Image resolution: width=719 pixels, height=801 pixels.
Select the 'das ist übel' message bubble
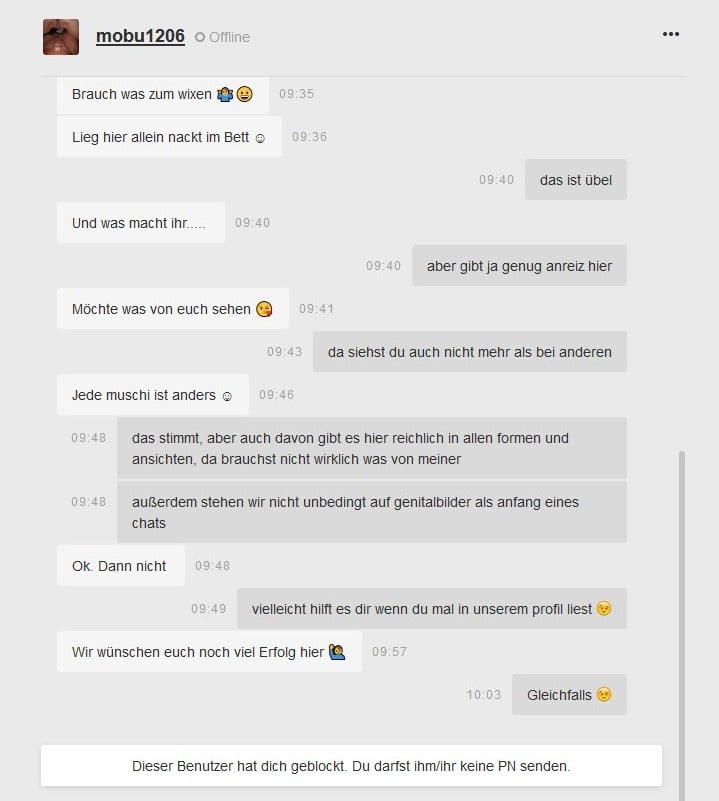point(575,180)
